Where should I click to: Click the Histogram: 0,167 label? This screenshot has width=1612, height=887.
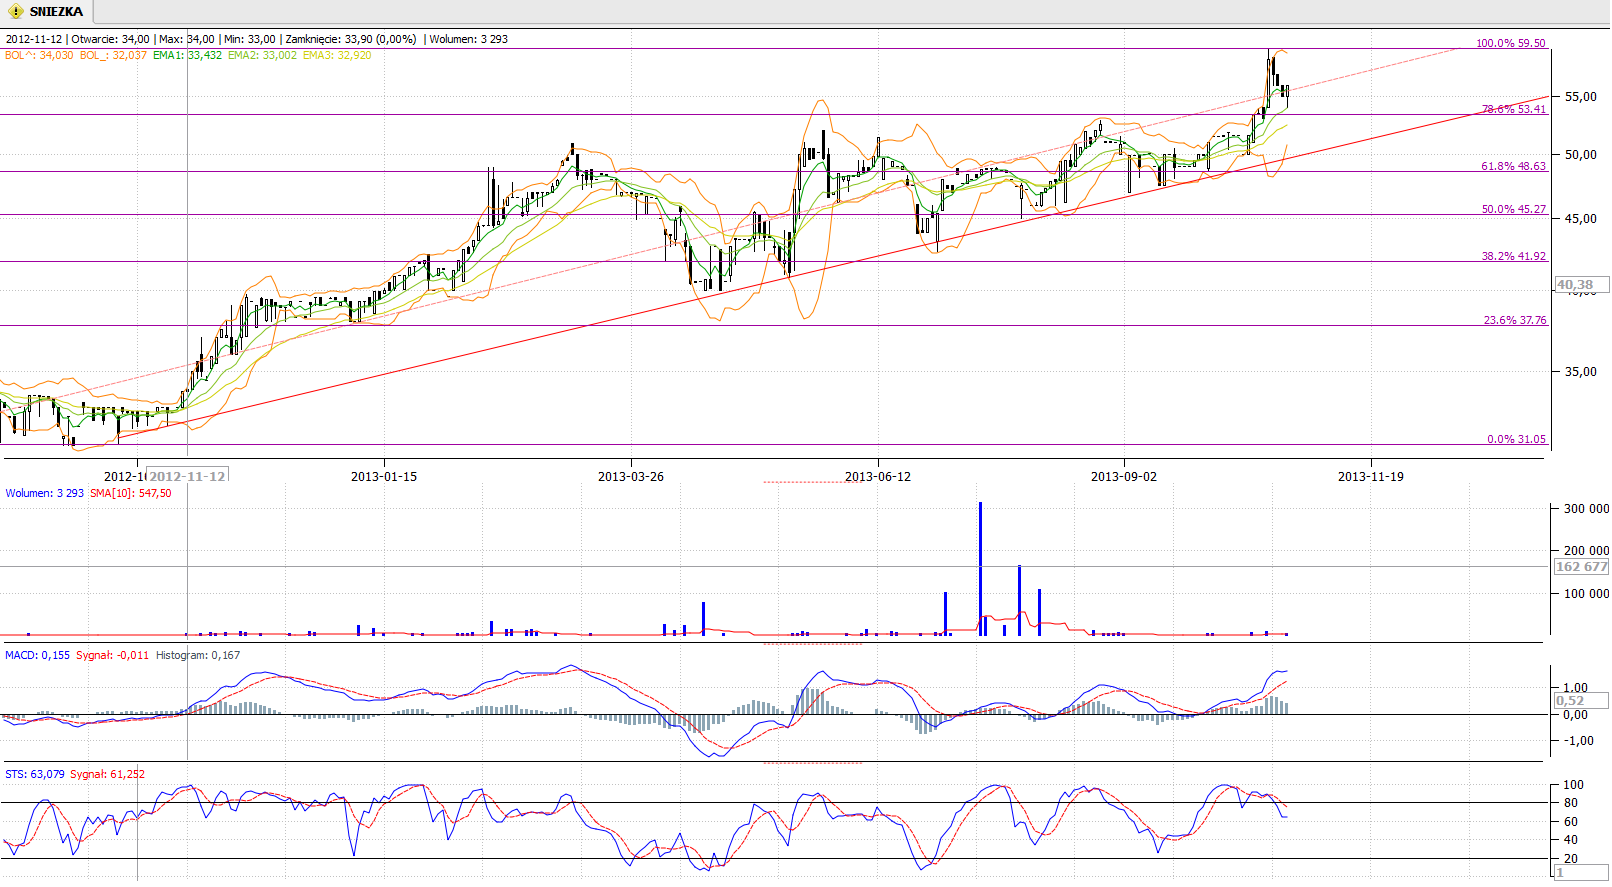point(198,655)
